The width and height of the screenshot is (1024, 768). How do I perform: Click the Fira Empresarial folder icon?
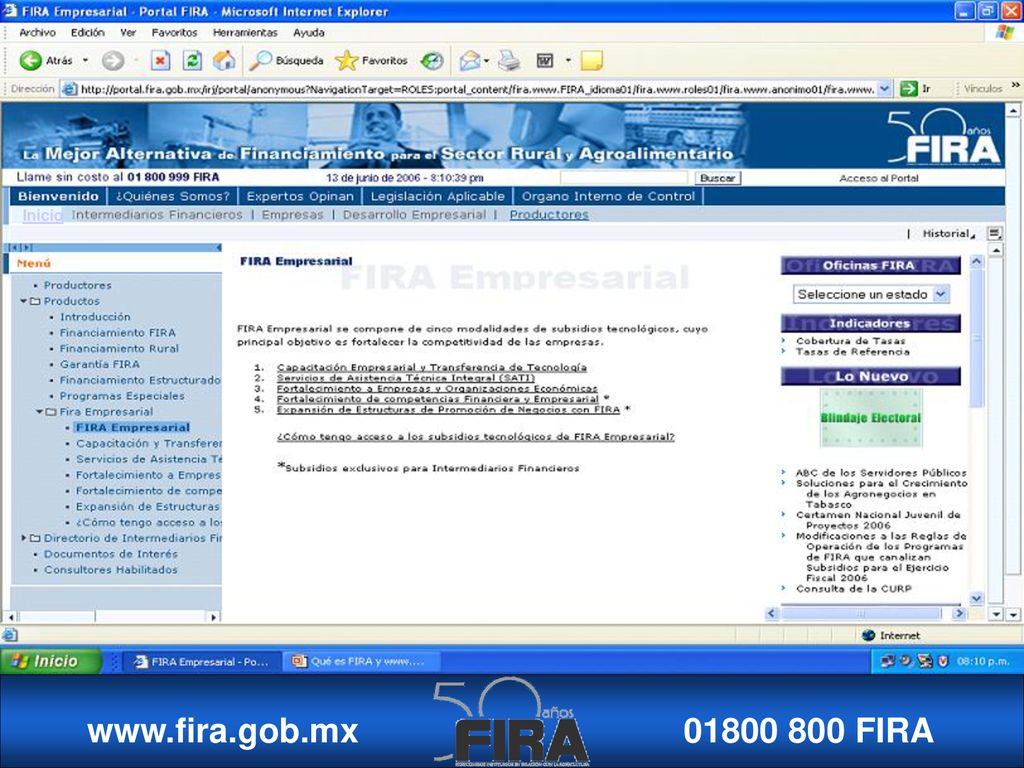(x=51, y=412)
